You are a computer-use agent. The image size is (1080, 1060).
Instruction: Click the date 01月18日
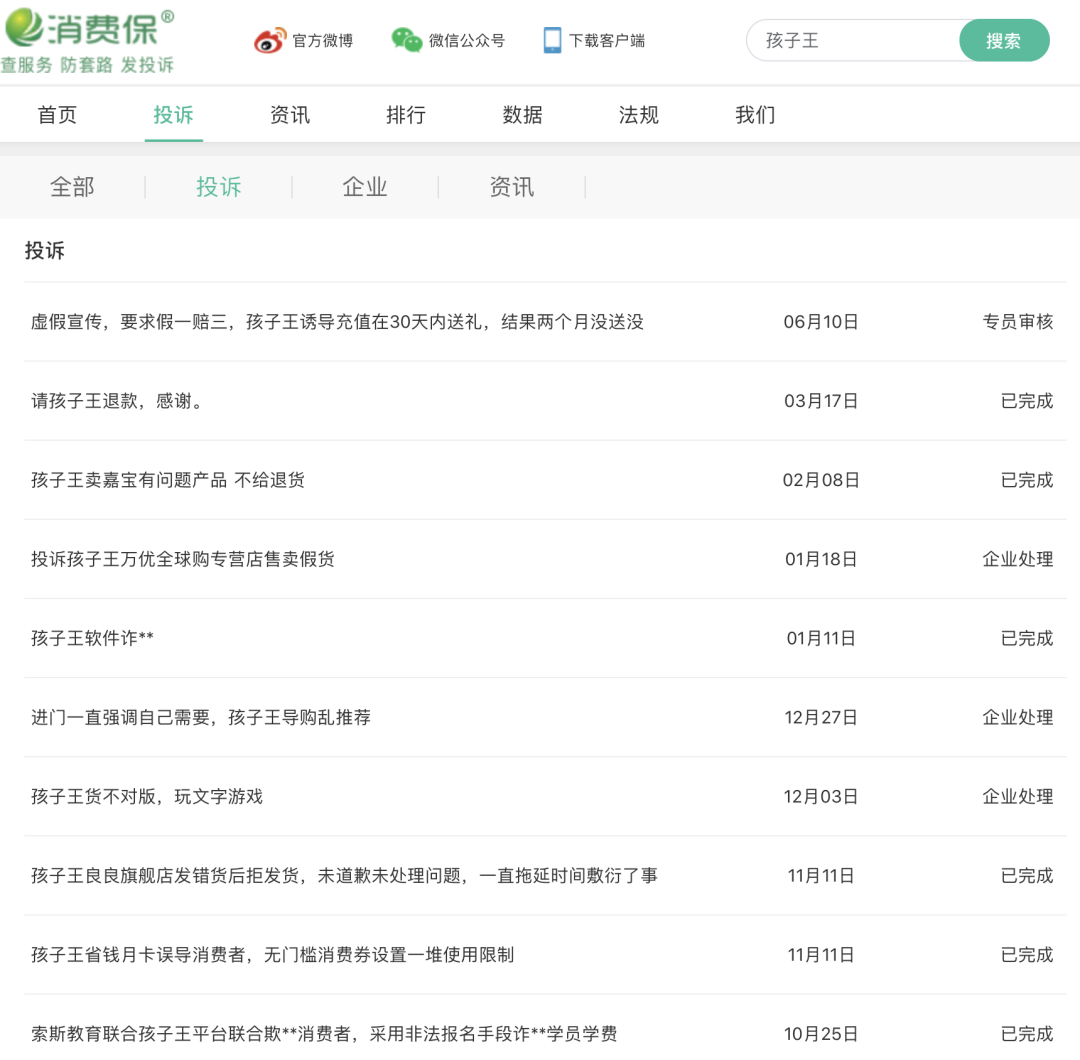(821, 559)
